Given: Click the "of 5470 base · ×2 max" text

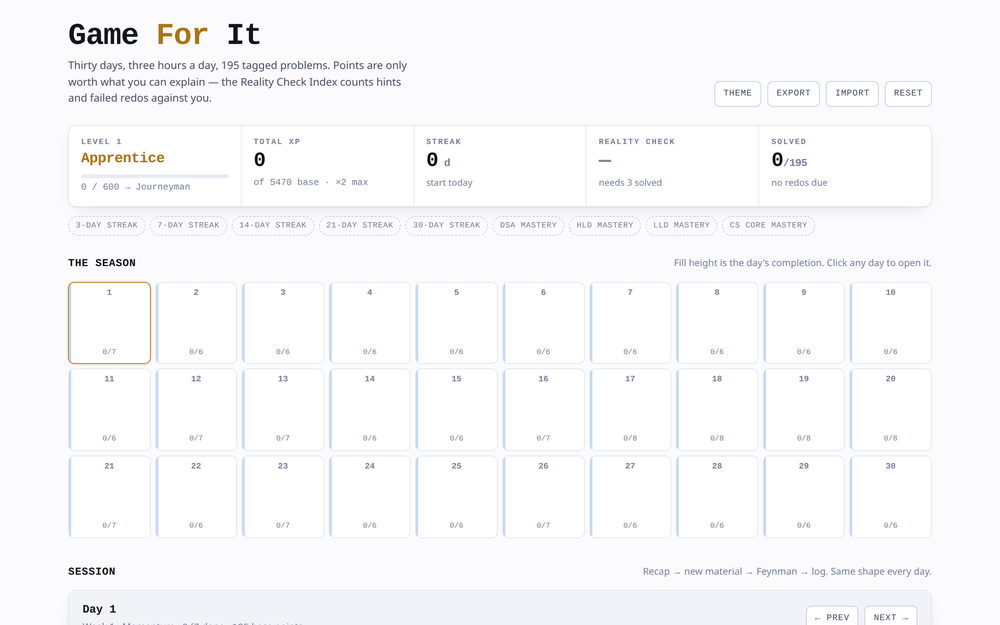Looking at the screenshot, I should [311, 182].
